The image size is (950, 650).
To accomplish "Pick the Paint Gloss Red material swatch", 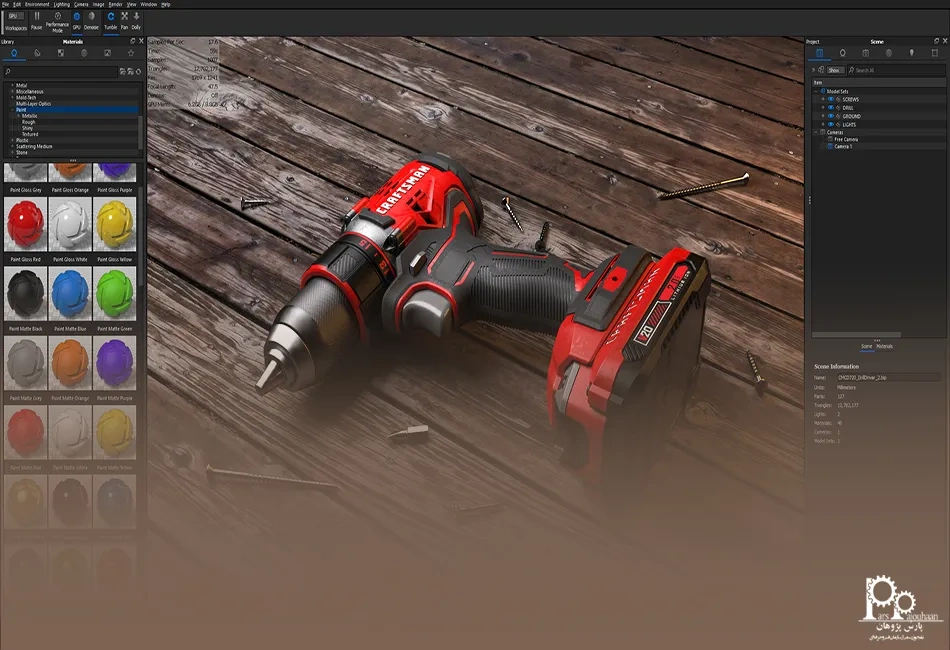I will (x=25, y=227).
